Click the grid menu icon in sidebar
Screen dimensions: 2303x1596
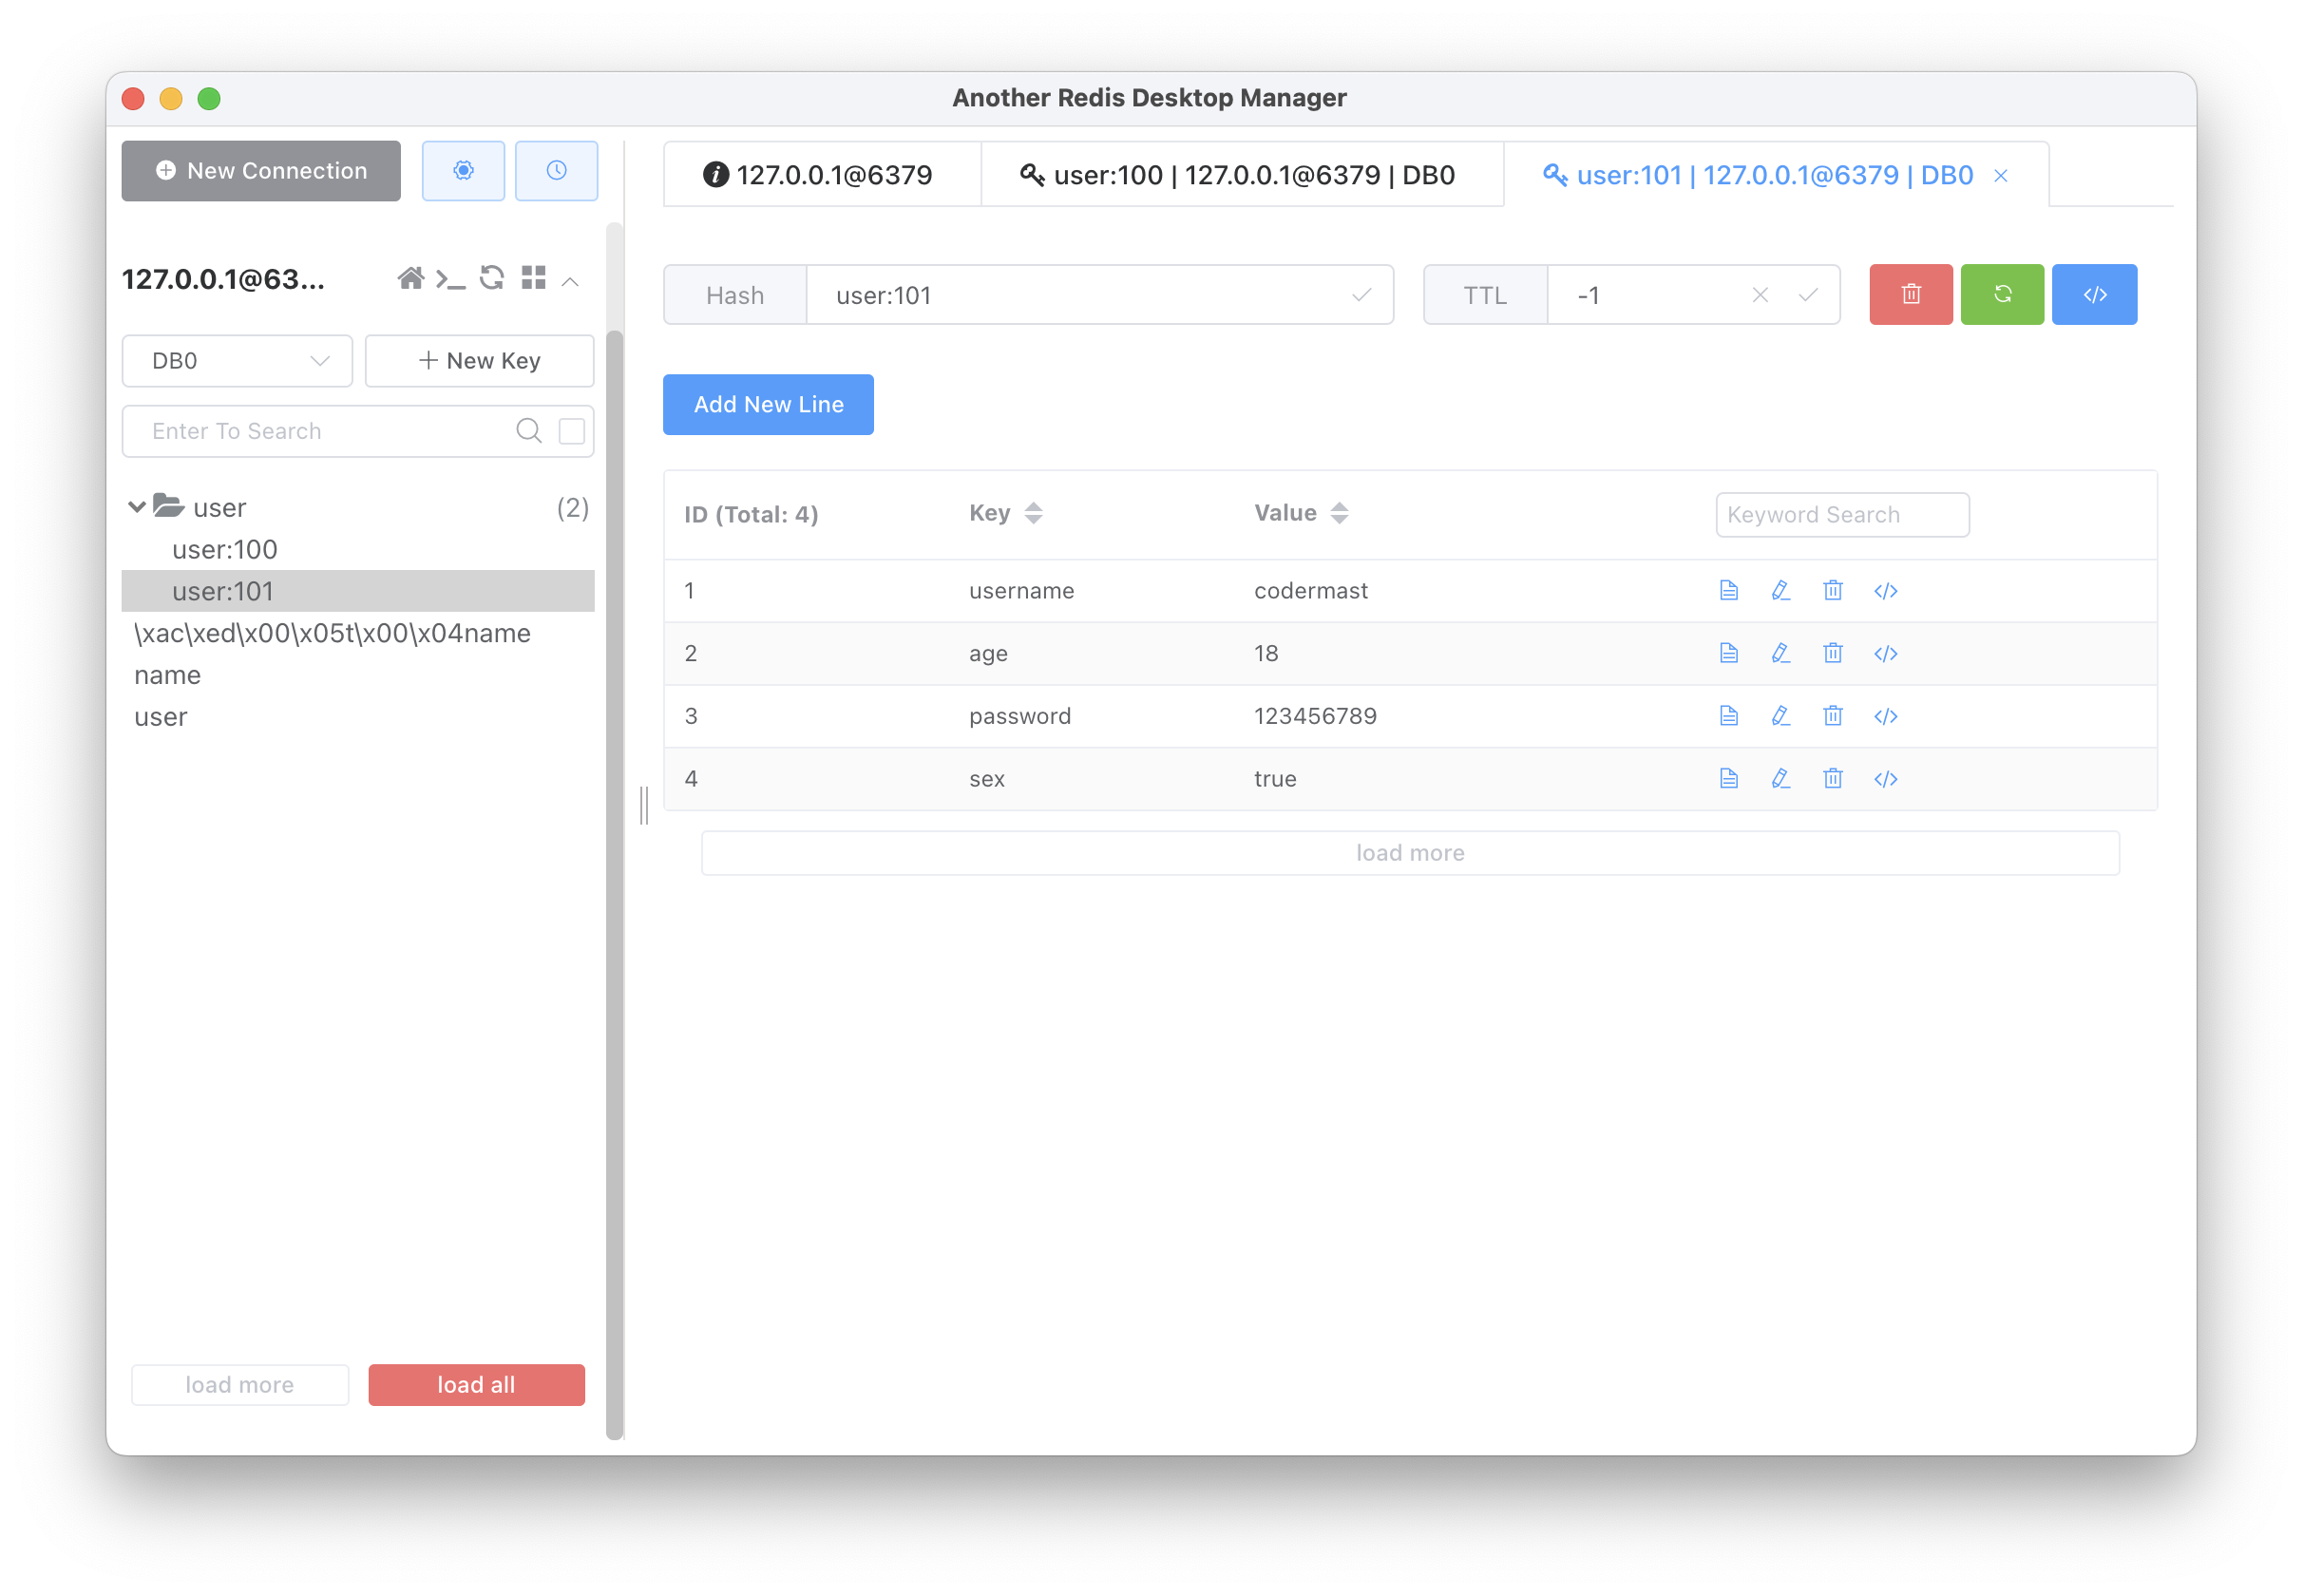click(x=534, y=278)
